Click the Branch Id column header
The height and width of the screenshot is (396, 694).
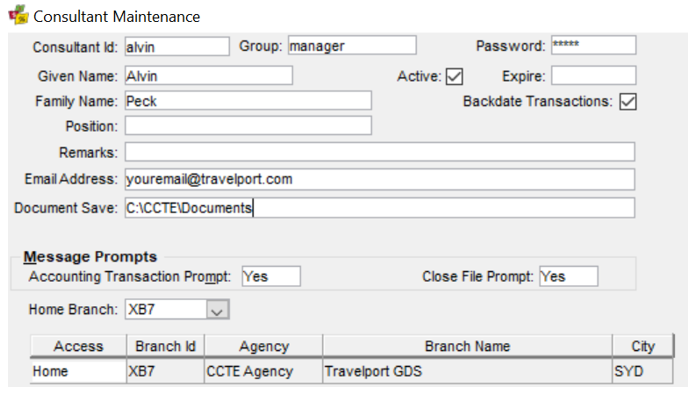pos(166,346)
